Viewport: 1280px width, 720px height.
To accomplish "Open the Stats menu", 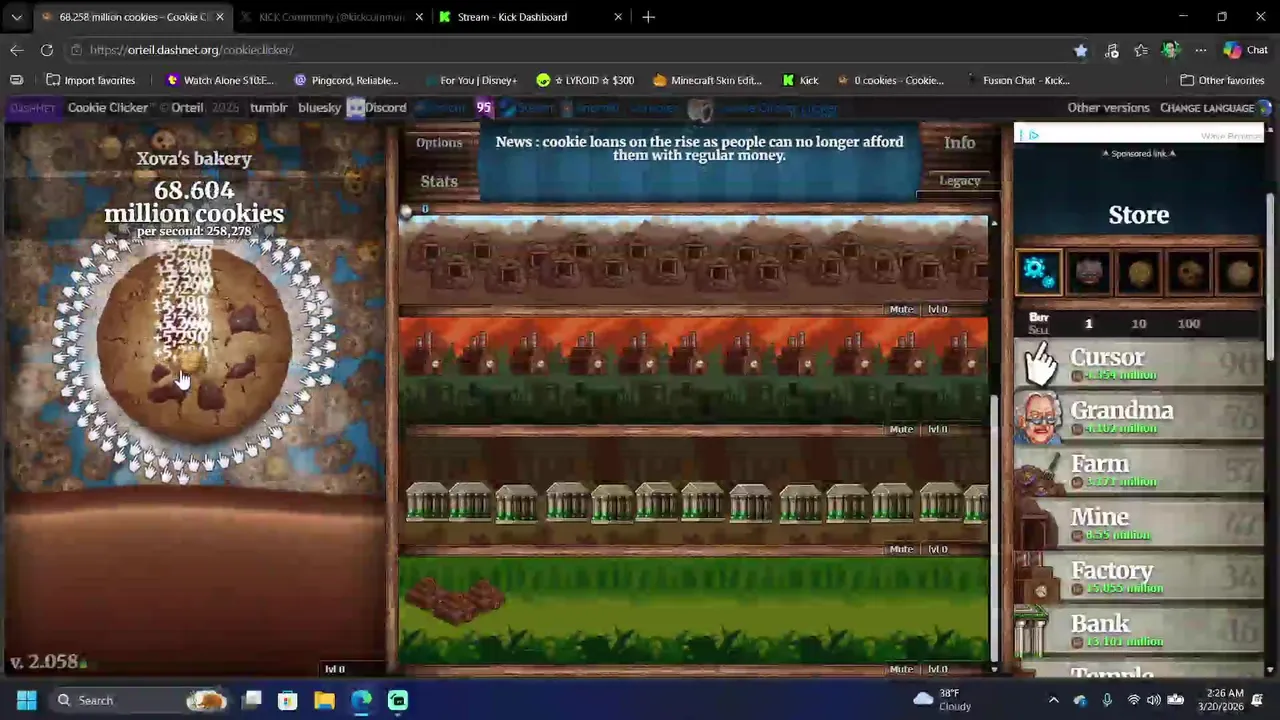I will [x=439, y=181].
